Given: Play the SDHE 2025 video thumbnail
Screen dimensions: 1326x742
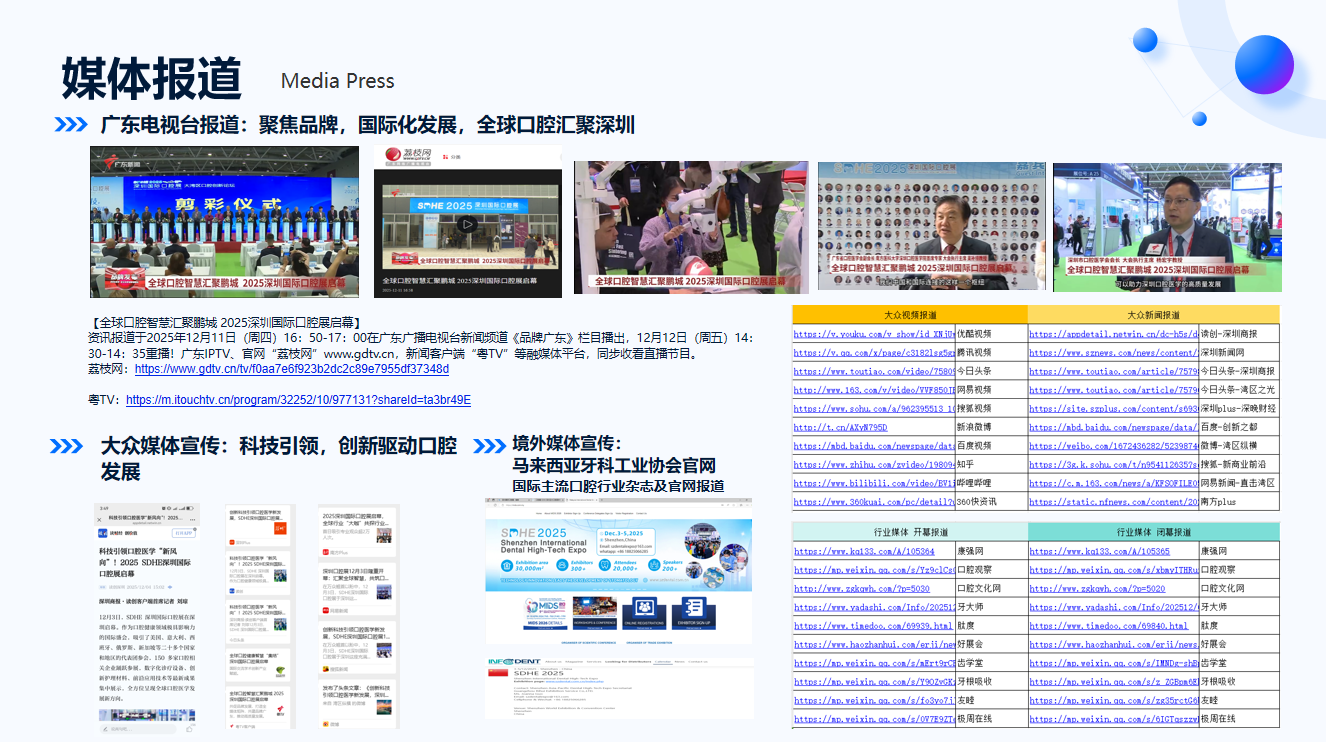Looking at the screenshot, I should click(467, 225).
